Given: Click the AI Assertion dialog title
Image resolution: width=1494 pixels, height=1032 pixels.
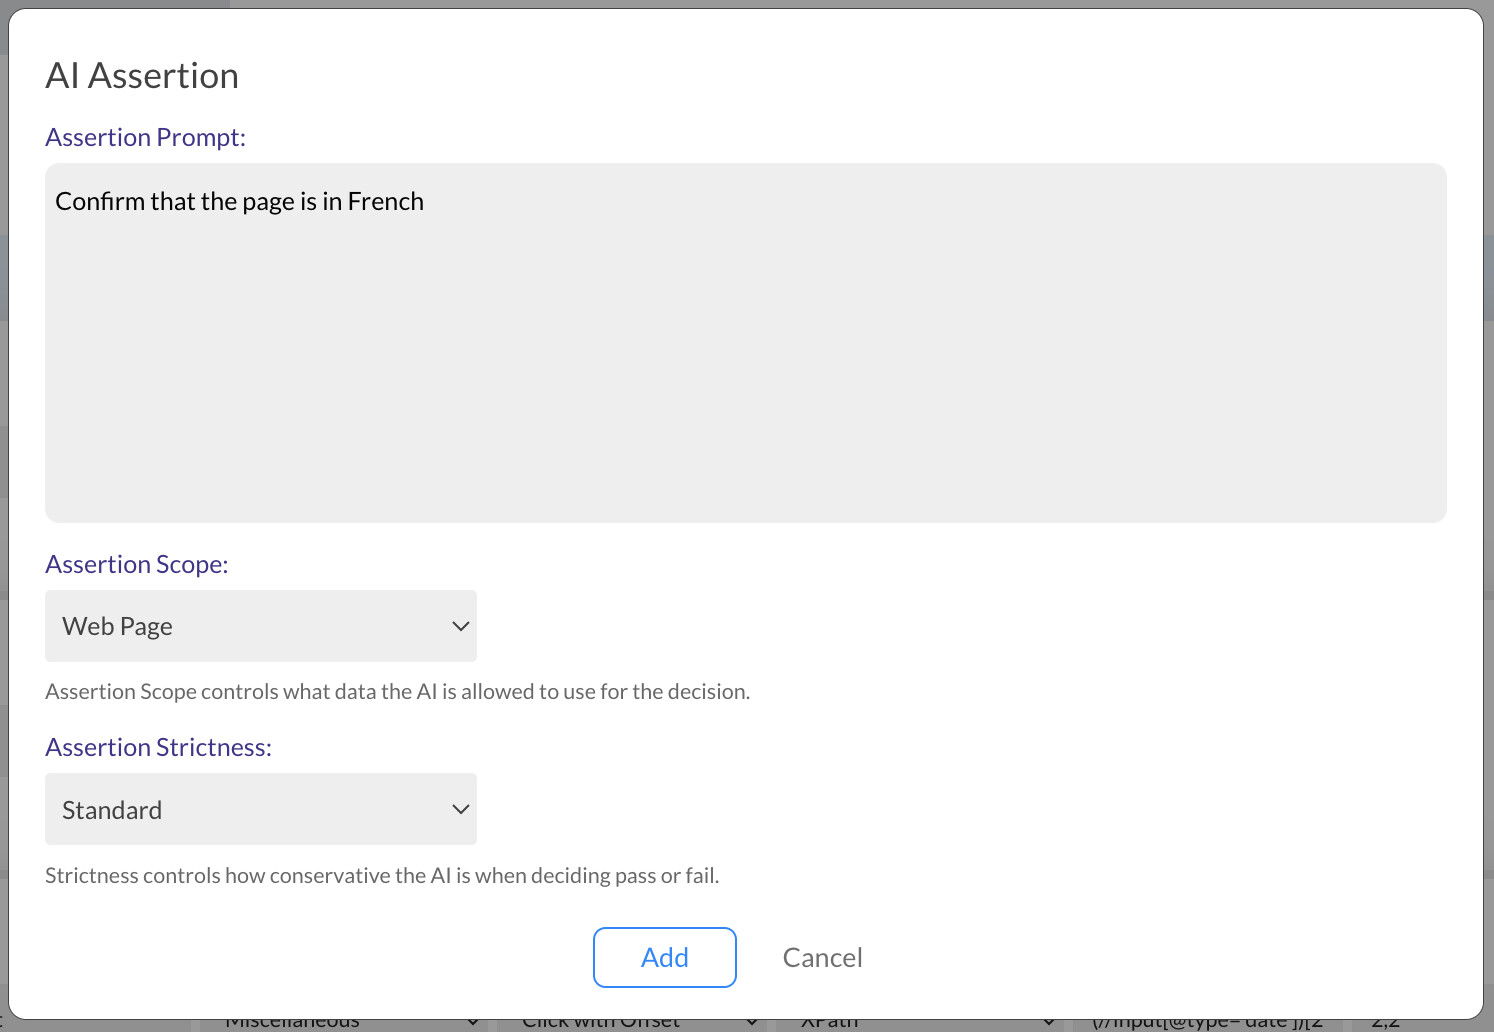Looking at the screenshot, I should click(x=141, y=75).
